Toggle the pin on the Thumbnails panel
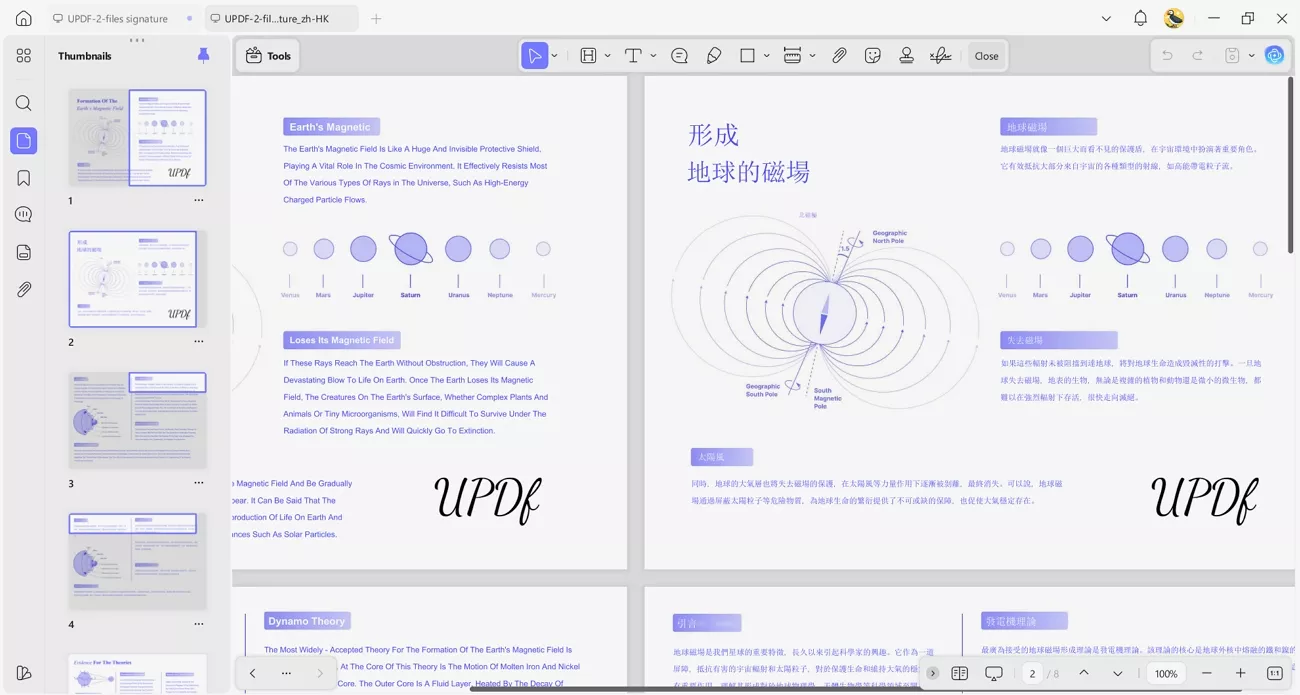1300x695 pixels. pos(203,55)
